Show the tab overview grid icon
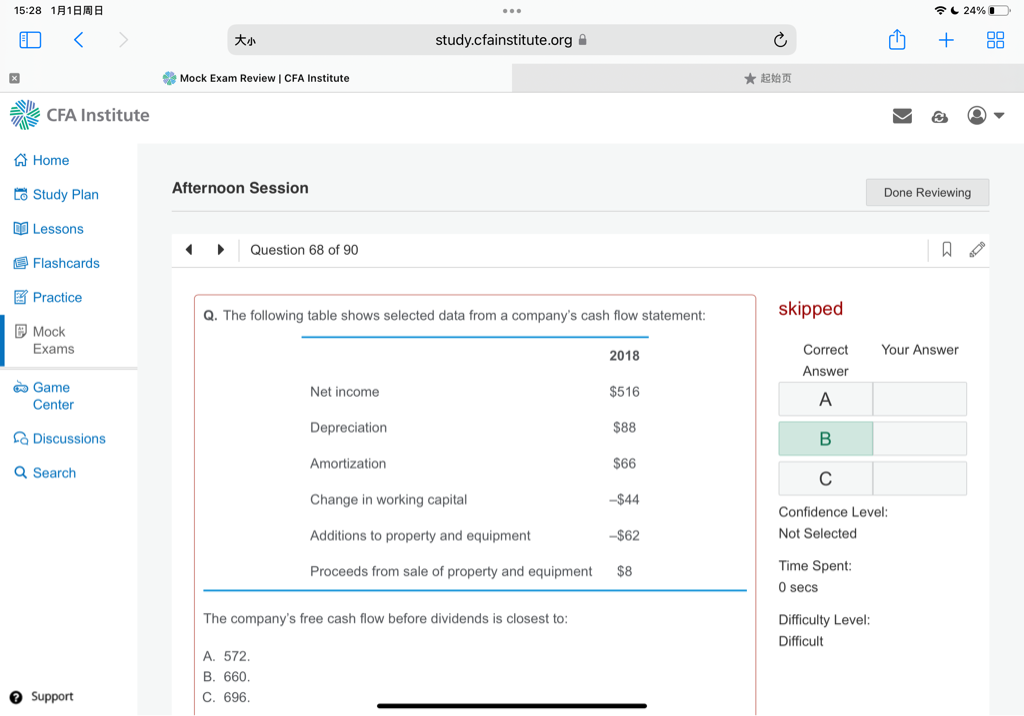 point(995,40)
